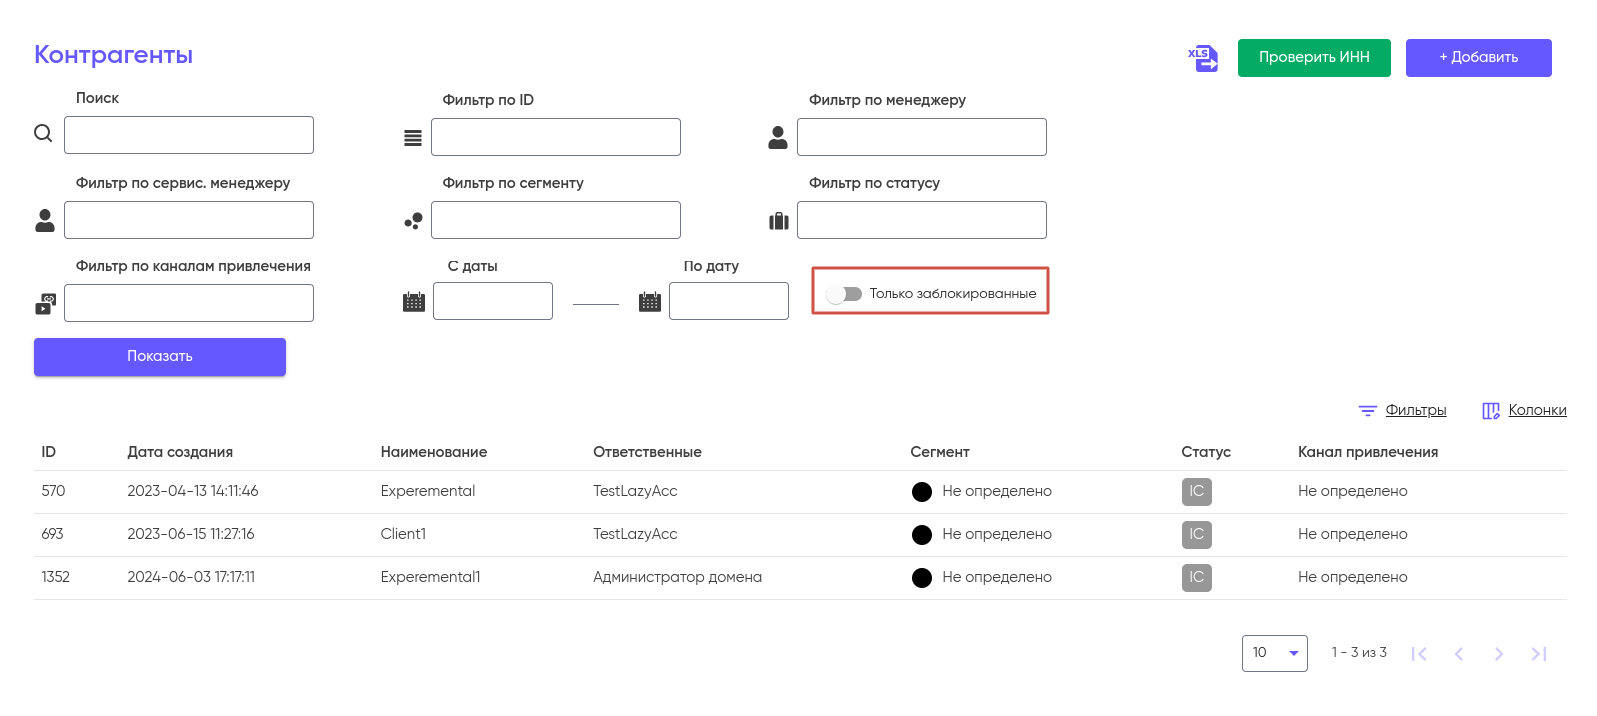Click the IC status badge for Client1
Screen dimensions: 1597x716
(1196, 534)
